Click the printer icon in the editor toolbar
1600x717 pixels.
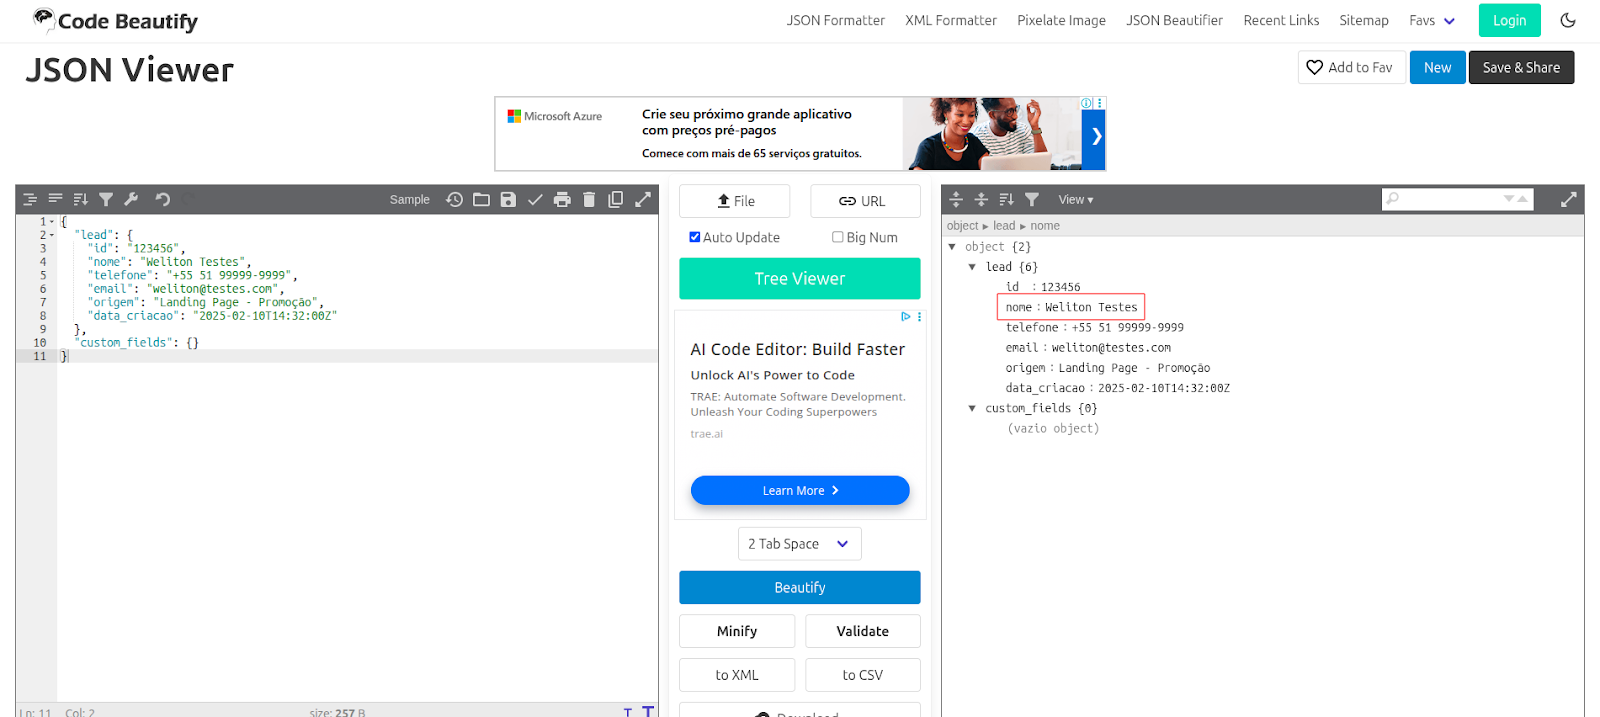click(562, 200)
